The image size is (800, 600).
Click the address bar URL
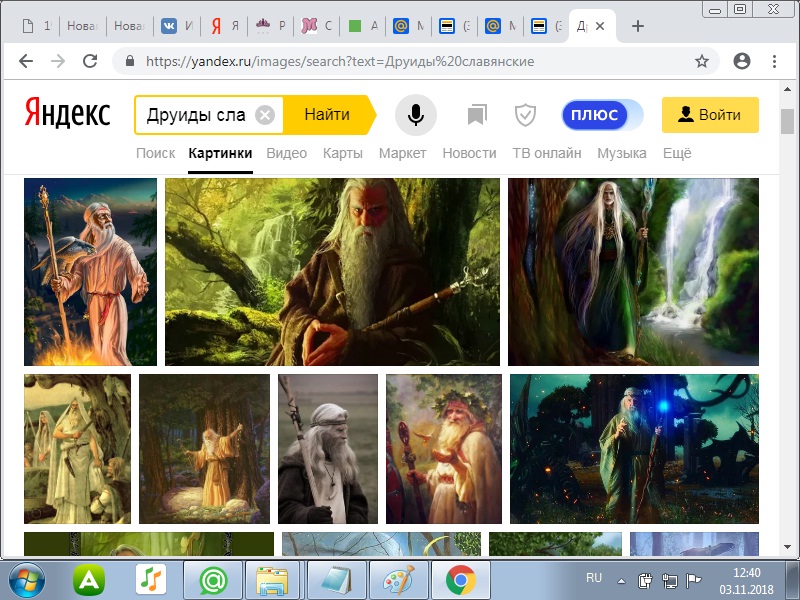(340, 61)
